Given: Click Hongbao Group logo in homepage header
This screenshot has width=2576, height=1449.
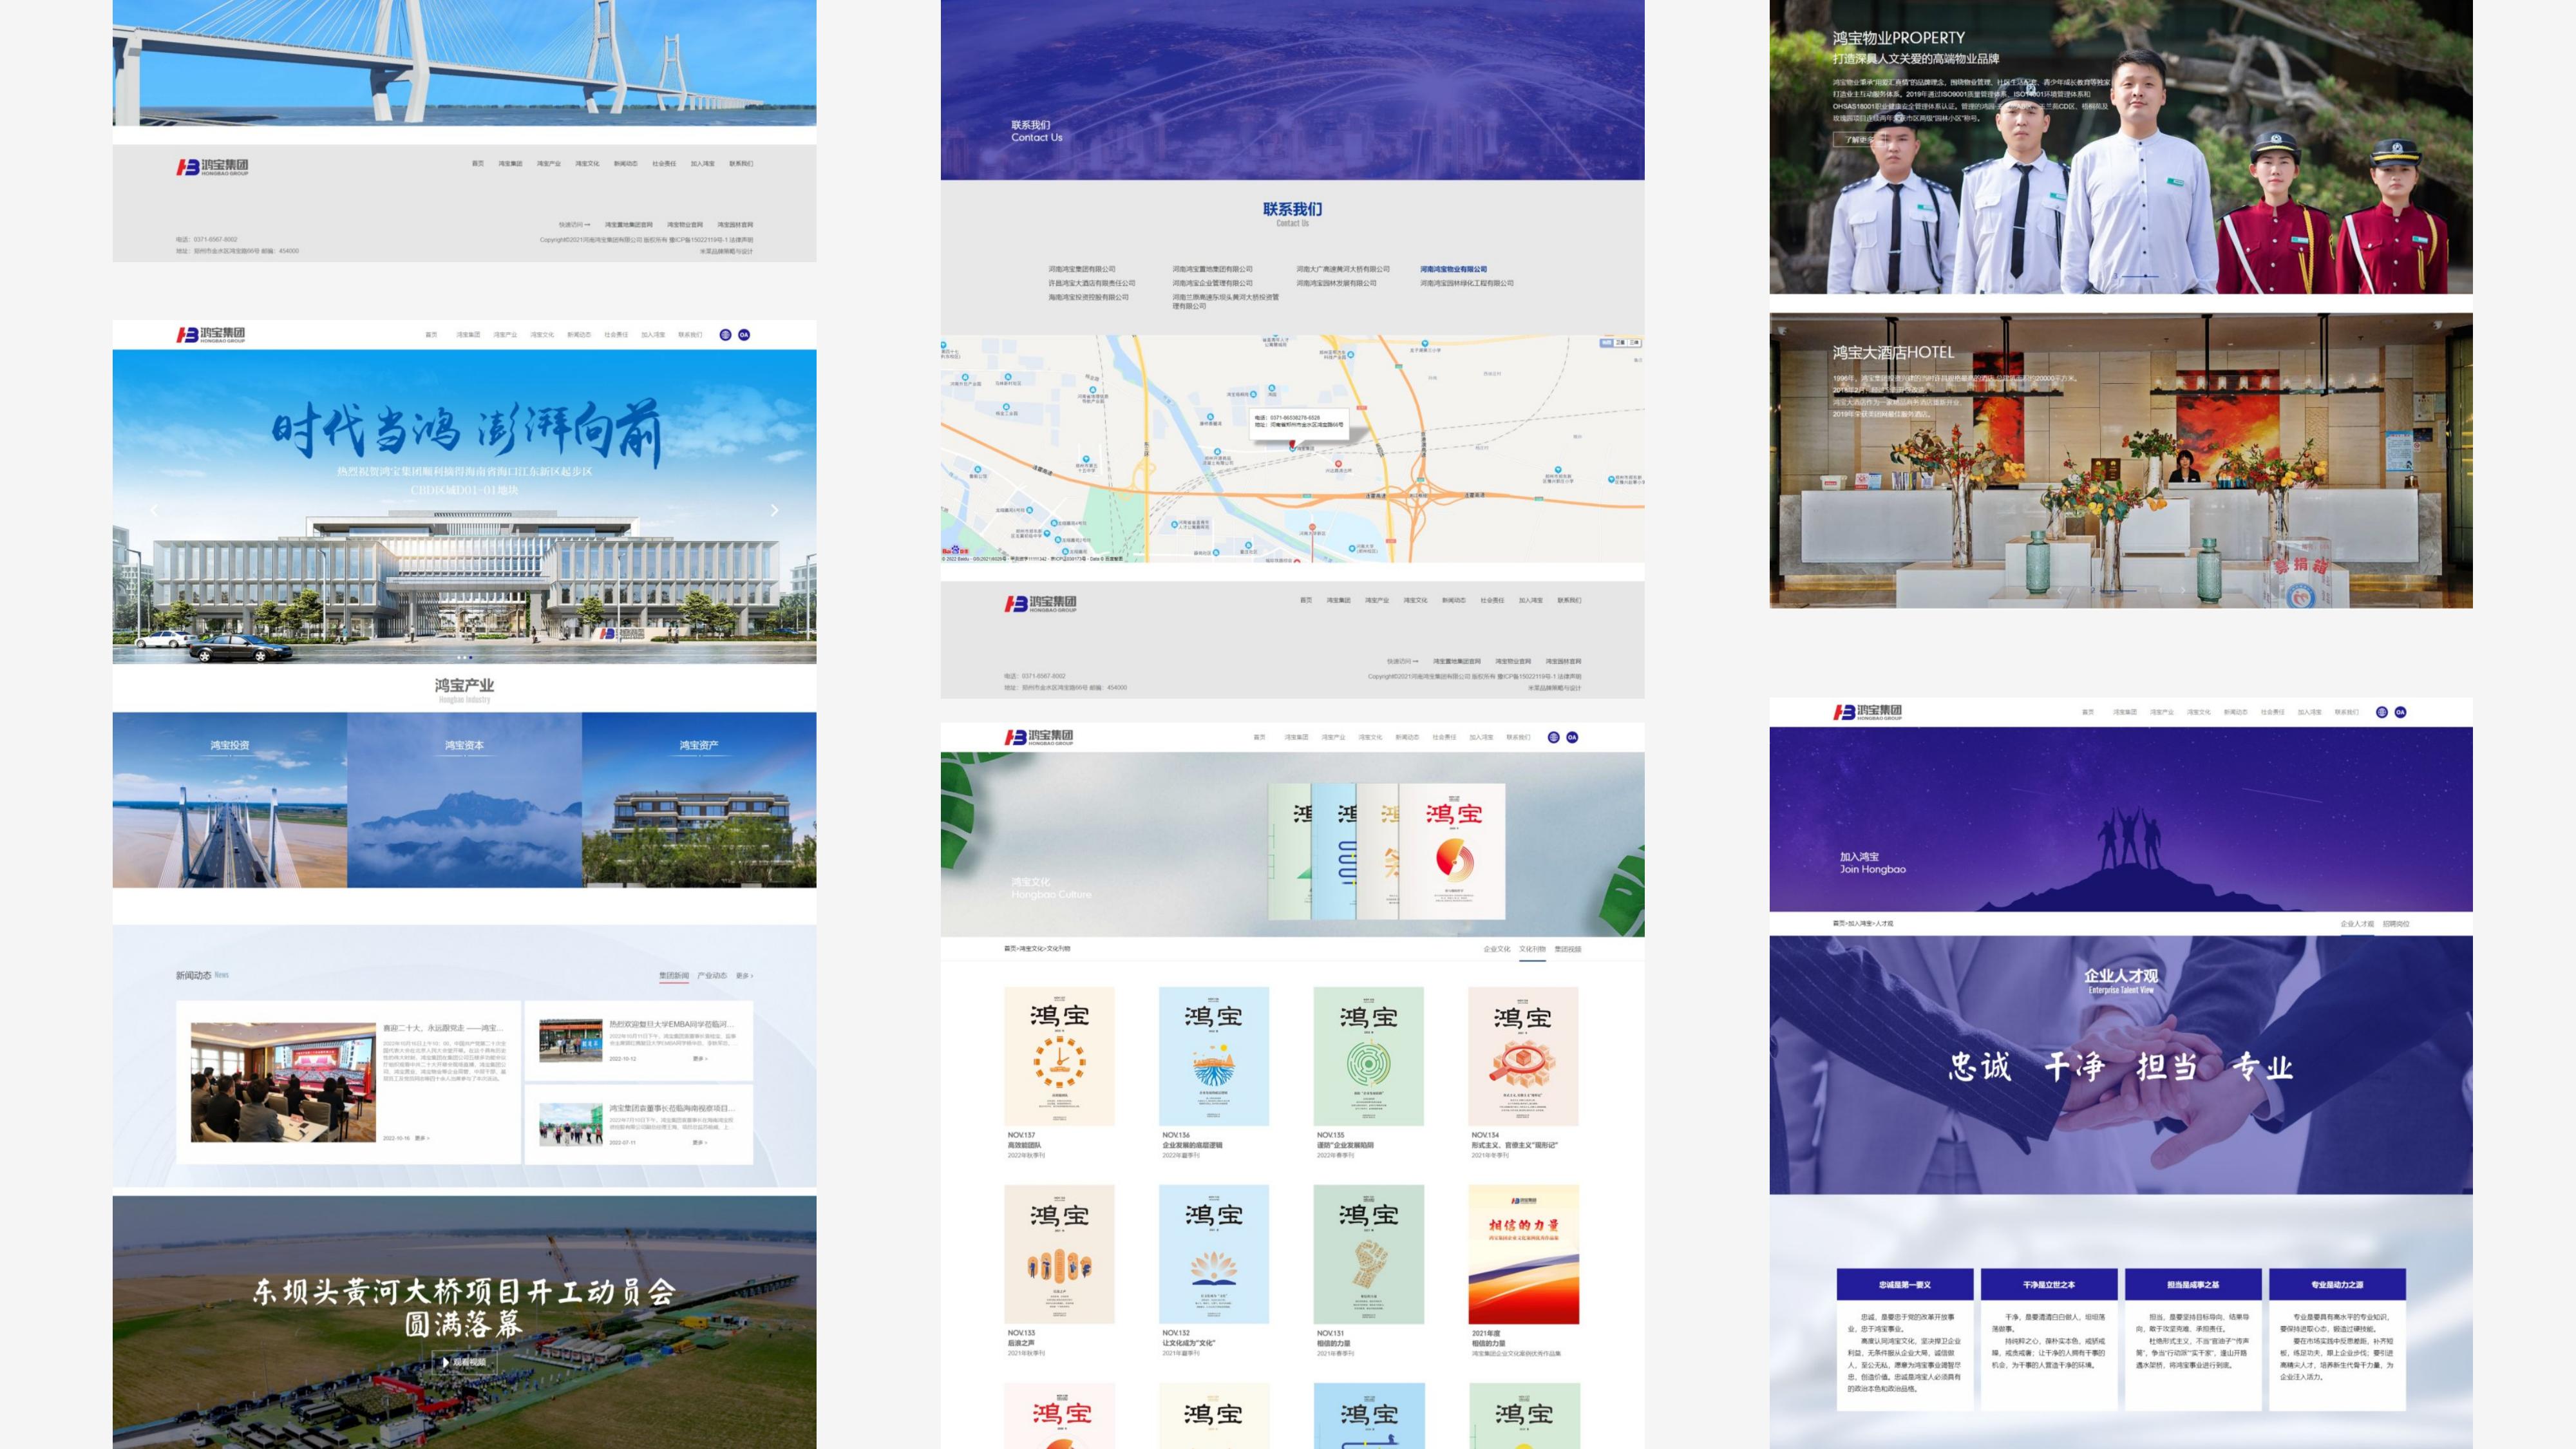Looking at the screenshot, I should (211, 335).
